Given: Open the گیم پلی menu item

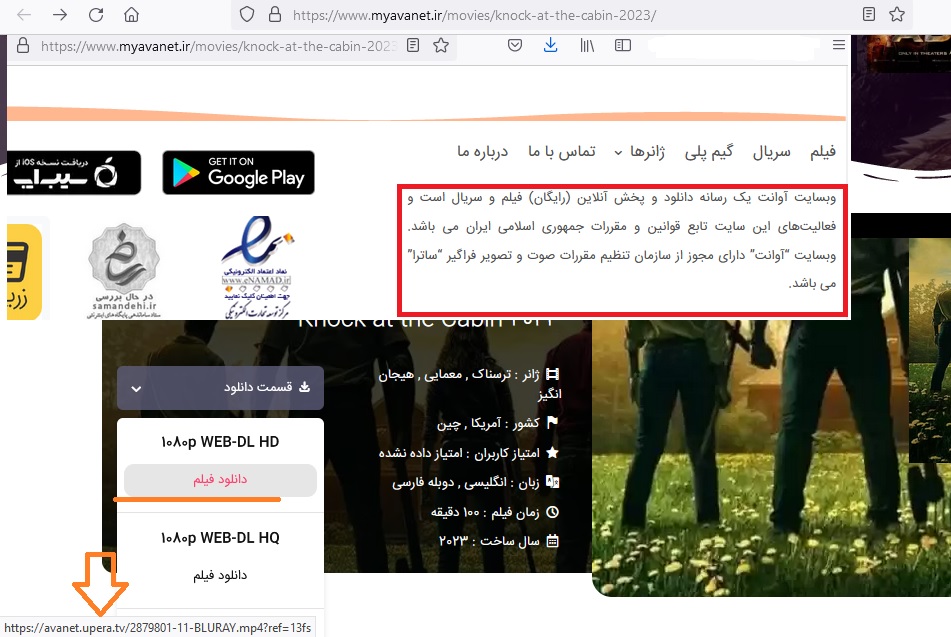Looking at the screenshot, I should coord(709,152).
